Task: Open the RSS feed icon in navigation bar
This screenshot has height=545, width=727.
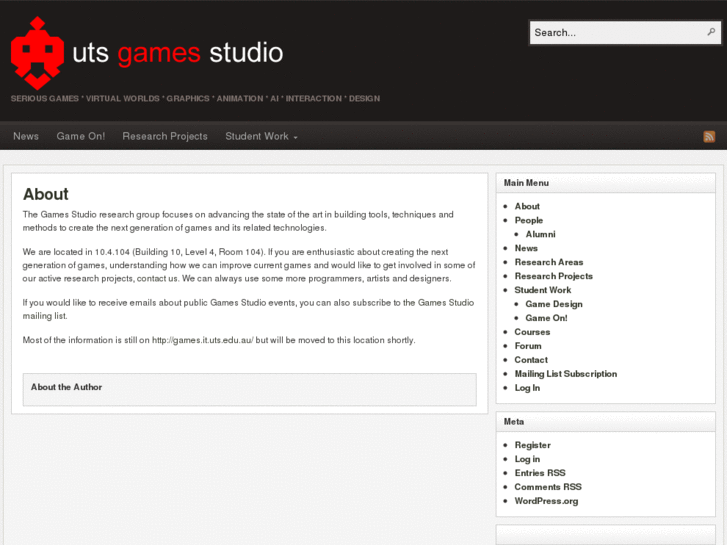Action: [x=709, y=136]
